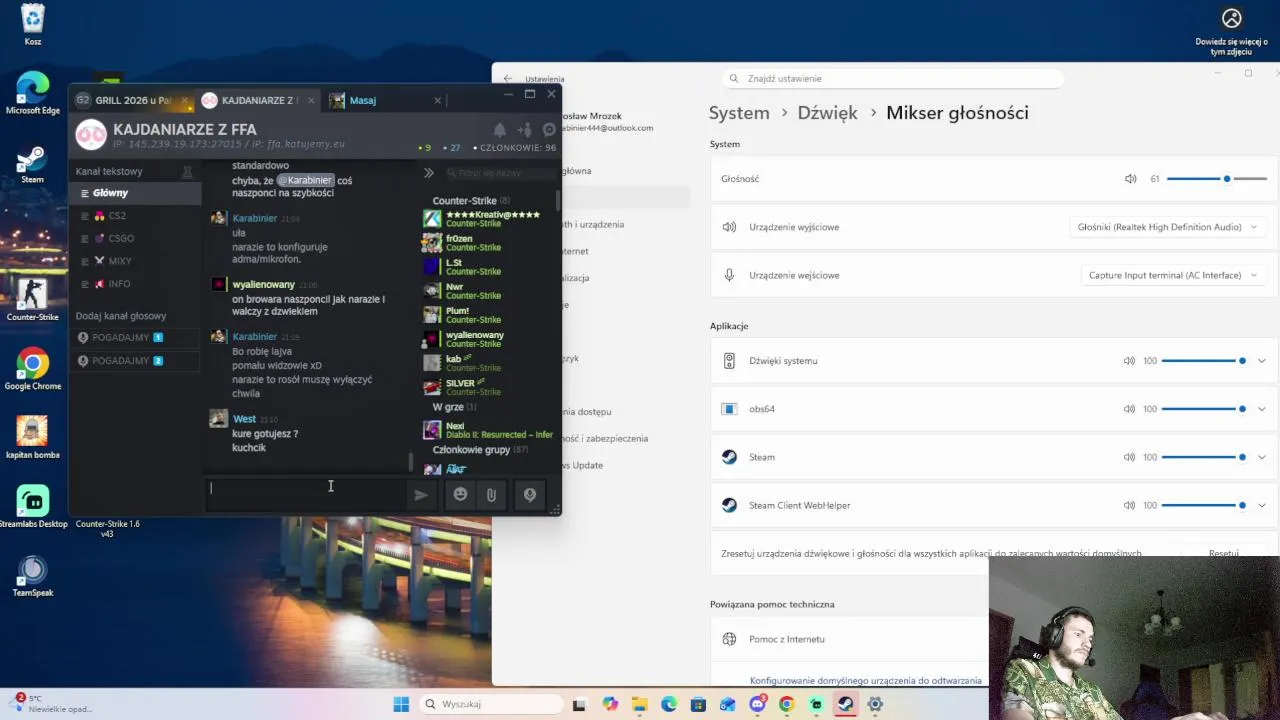Open notification bell in Steam group chat
This screenshot has width=1280, height=720.
point(499,130)
